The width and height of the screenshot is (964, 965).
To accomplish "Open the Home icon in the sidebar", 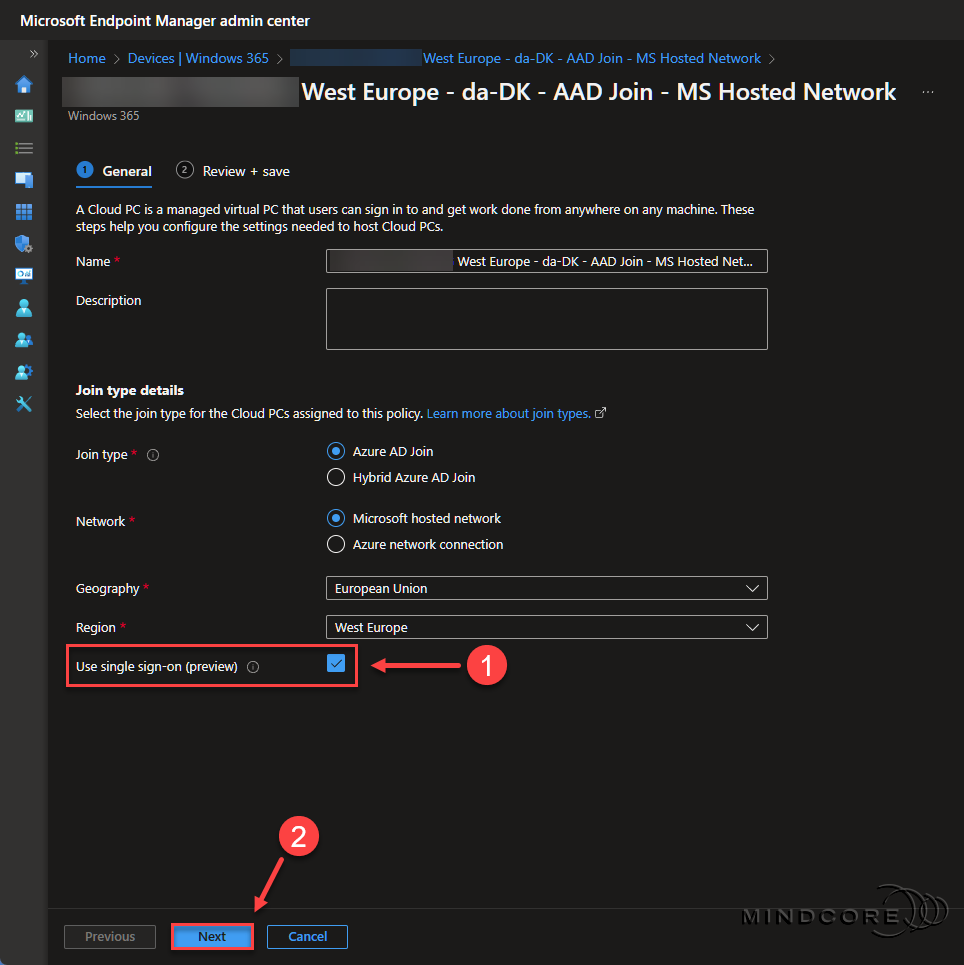I will 24,84.
